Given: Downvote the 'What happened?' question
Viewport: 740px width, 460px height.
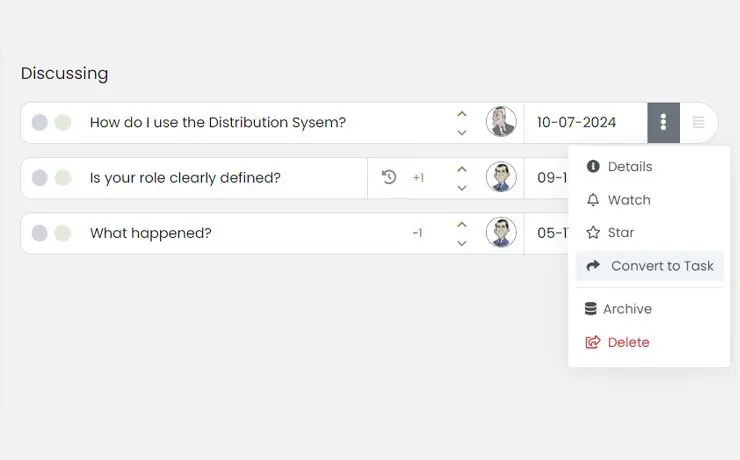Looking at the screenshot, I should (461, 243).
